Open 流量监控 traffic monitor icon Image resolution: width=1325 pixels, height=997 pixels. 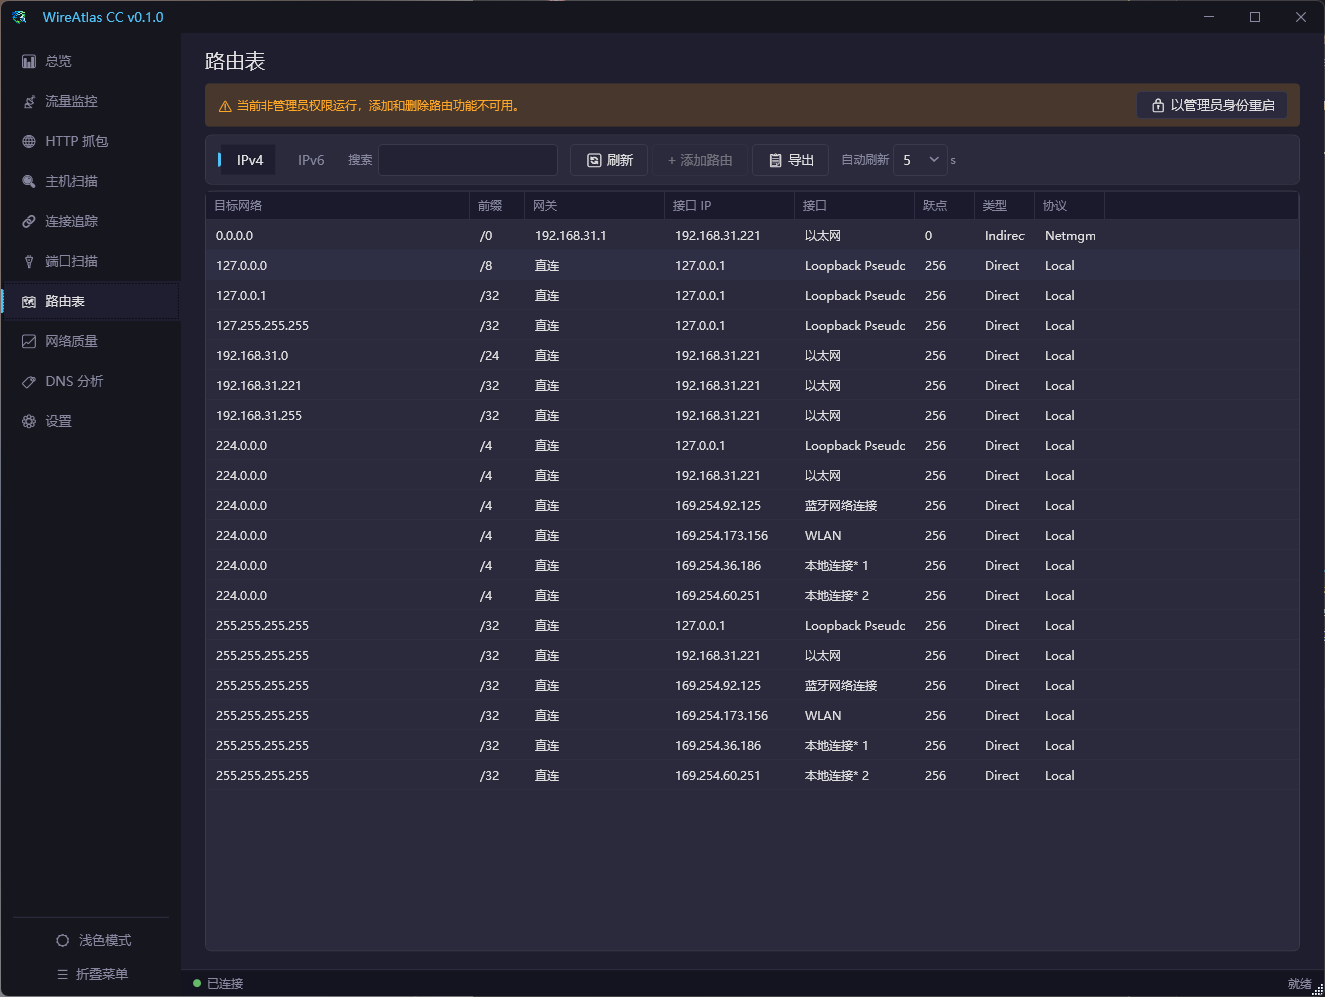(29, 101)
